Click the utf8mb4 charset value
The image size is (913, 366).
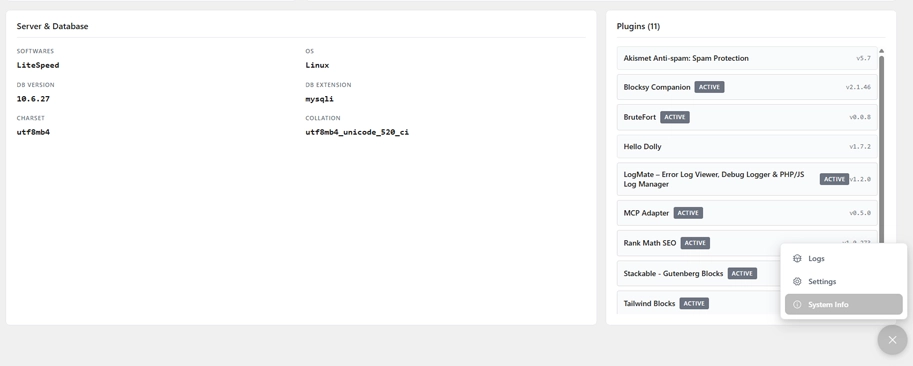(33, 132)
